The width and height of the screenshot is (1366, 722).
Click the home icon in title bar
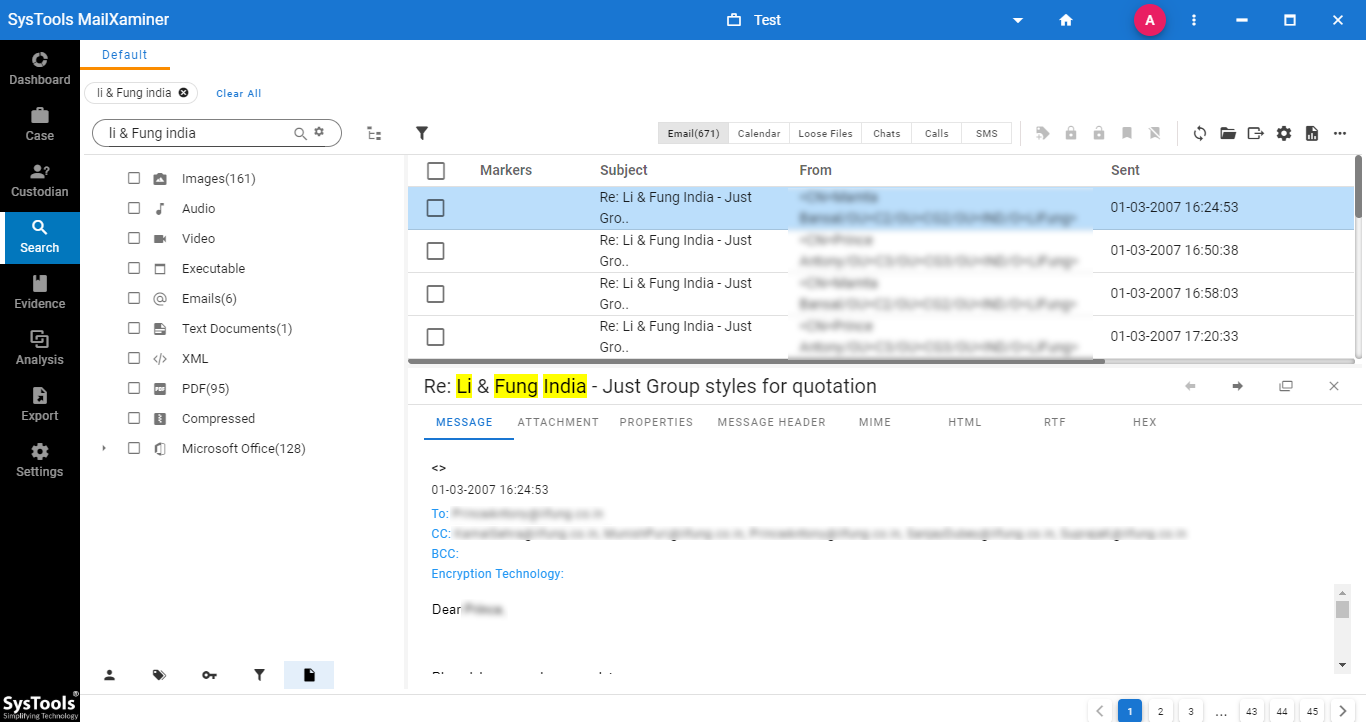[x=1066, y=20]
